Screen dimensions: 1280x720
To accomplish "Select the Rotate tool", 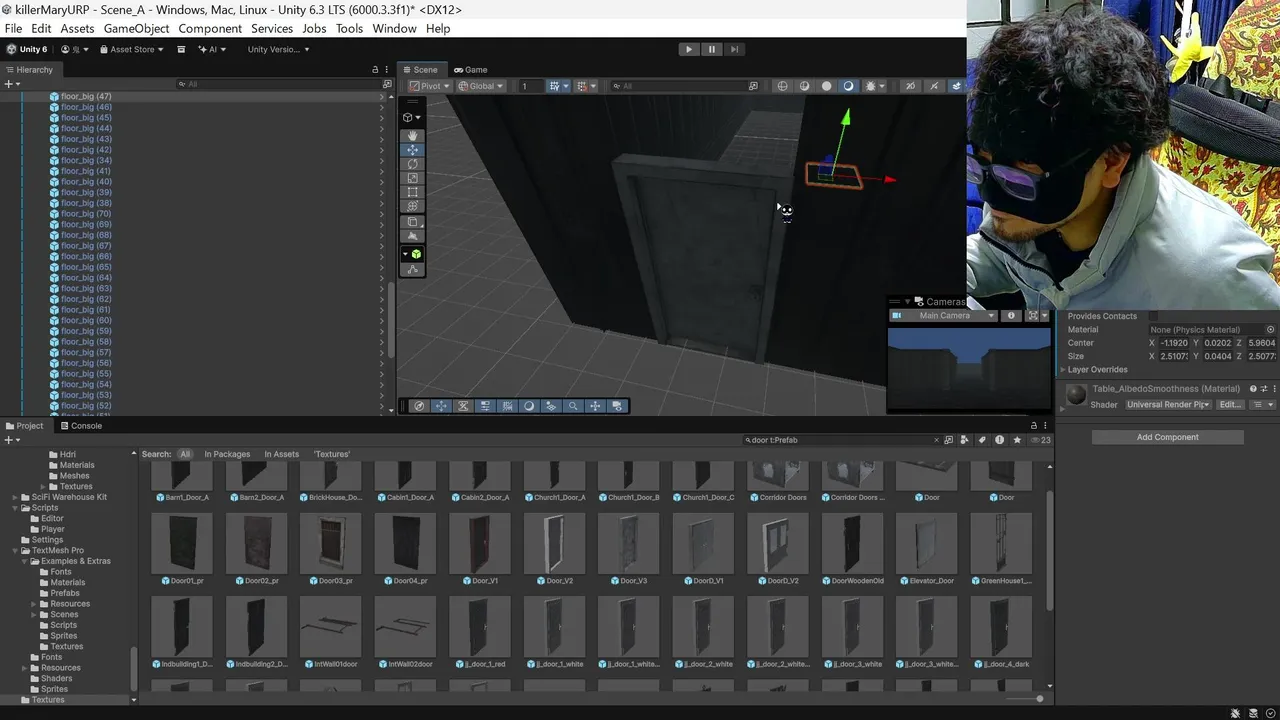I will click(413, 164).
